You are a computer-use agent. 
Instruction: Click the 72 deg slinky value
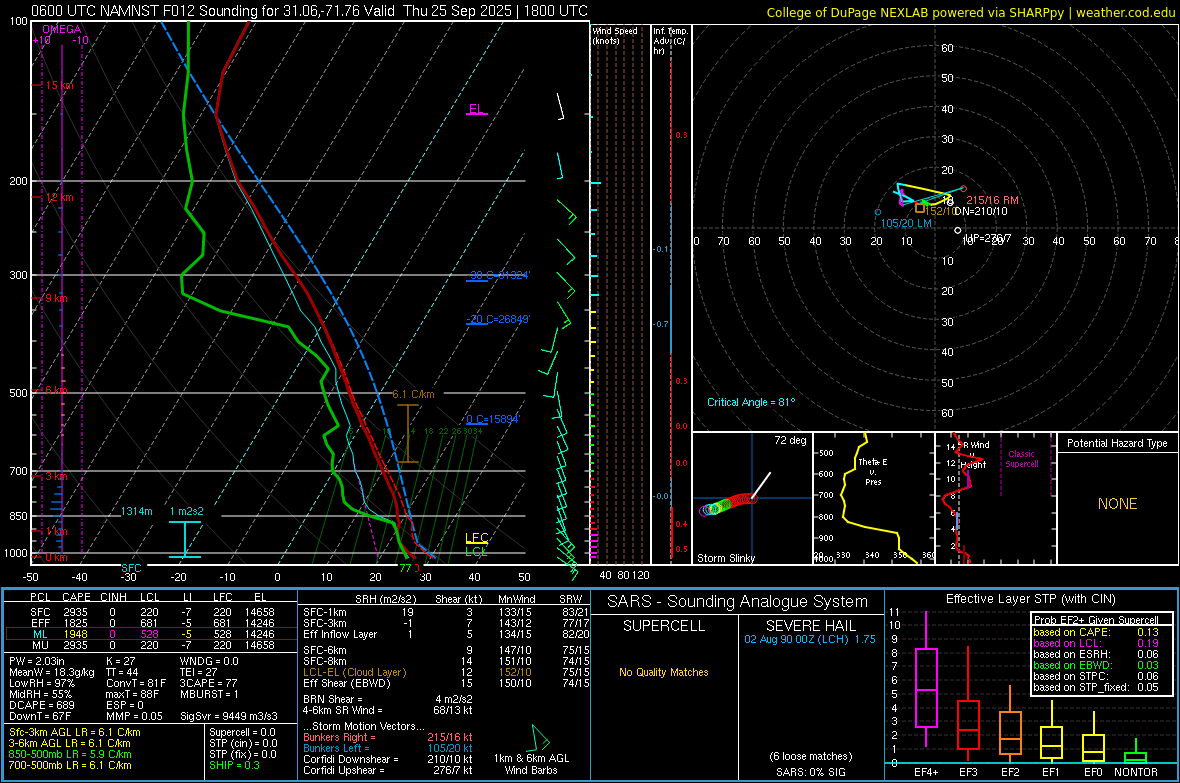tap(790, 440)
